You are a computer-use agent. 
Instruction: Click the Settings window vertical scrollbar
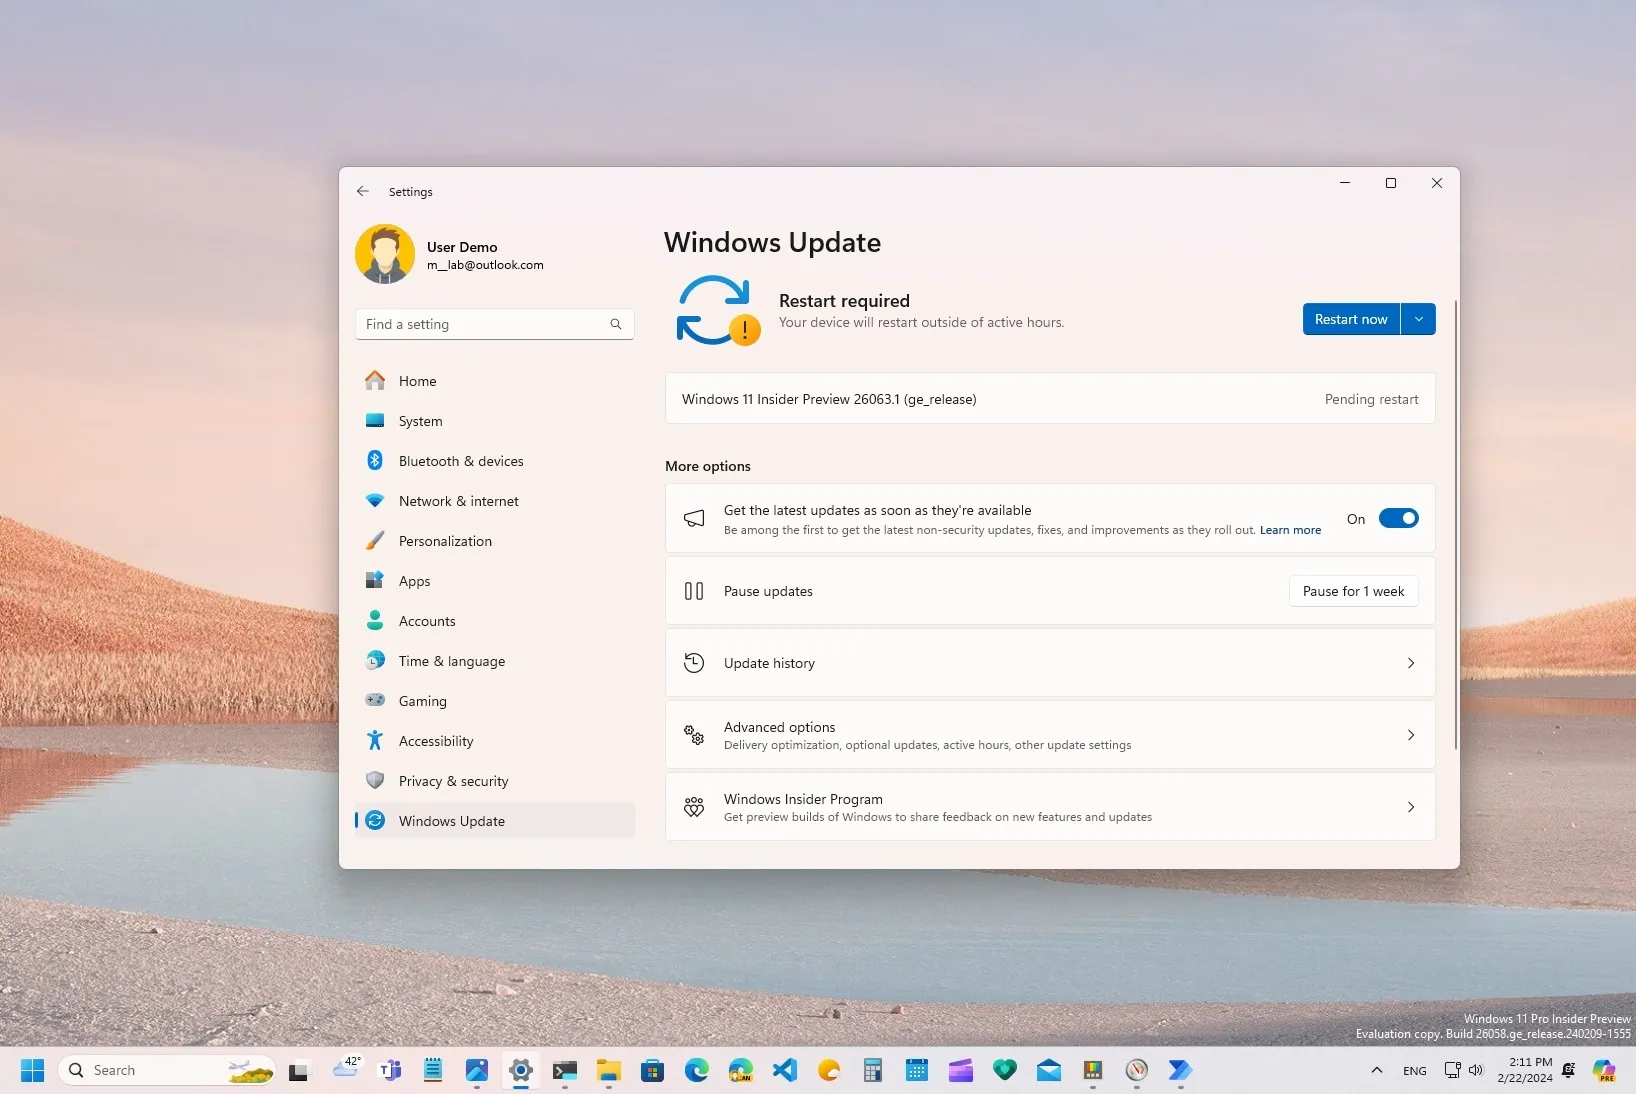click(1456, 525)
